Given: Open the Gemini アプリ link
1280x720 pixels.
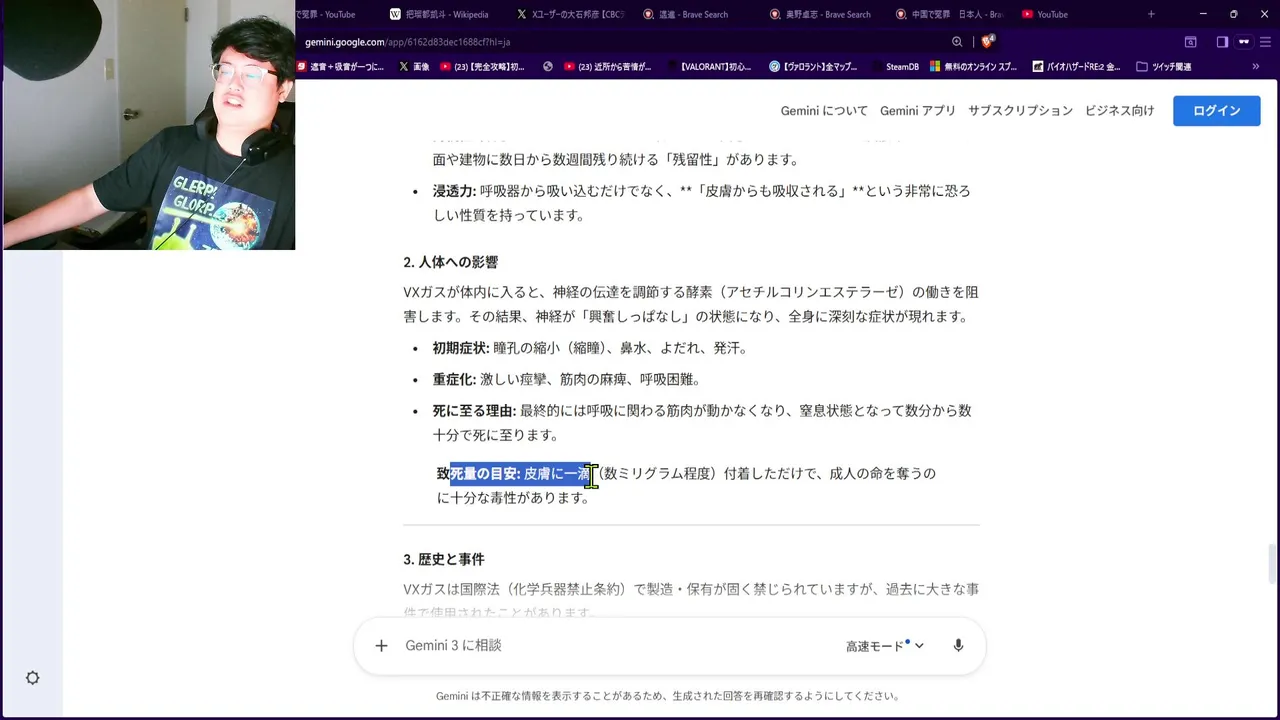Looking at the screenshot, I should [x=918, y=111].
